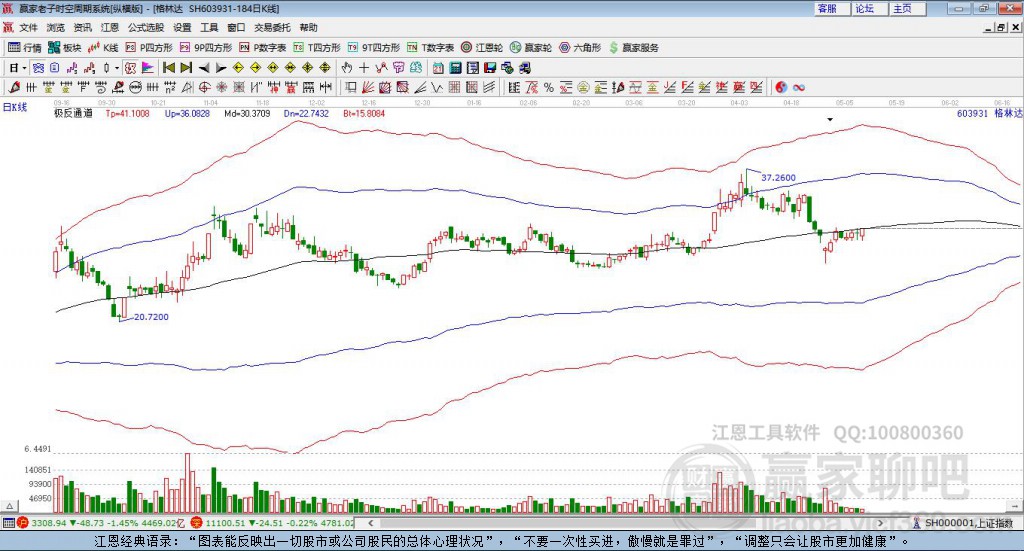Viewport: 1024px width, 551px height.
Task: Open the 板块 sector view
Action: point(64,48)
